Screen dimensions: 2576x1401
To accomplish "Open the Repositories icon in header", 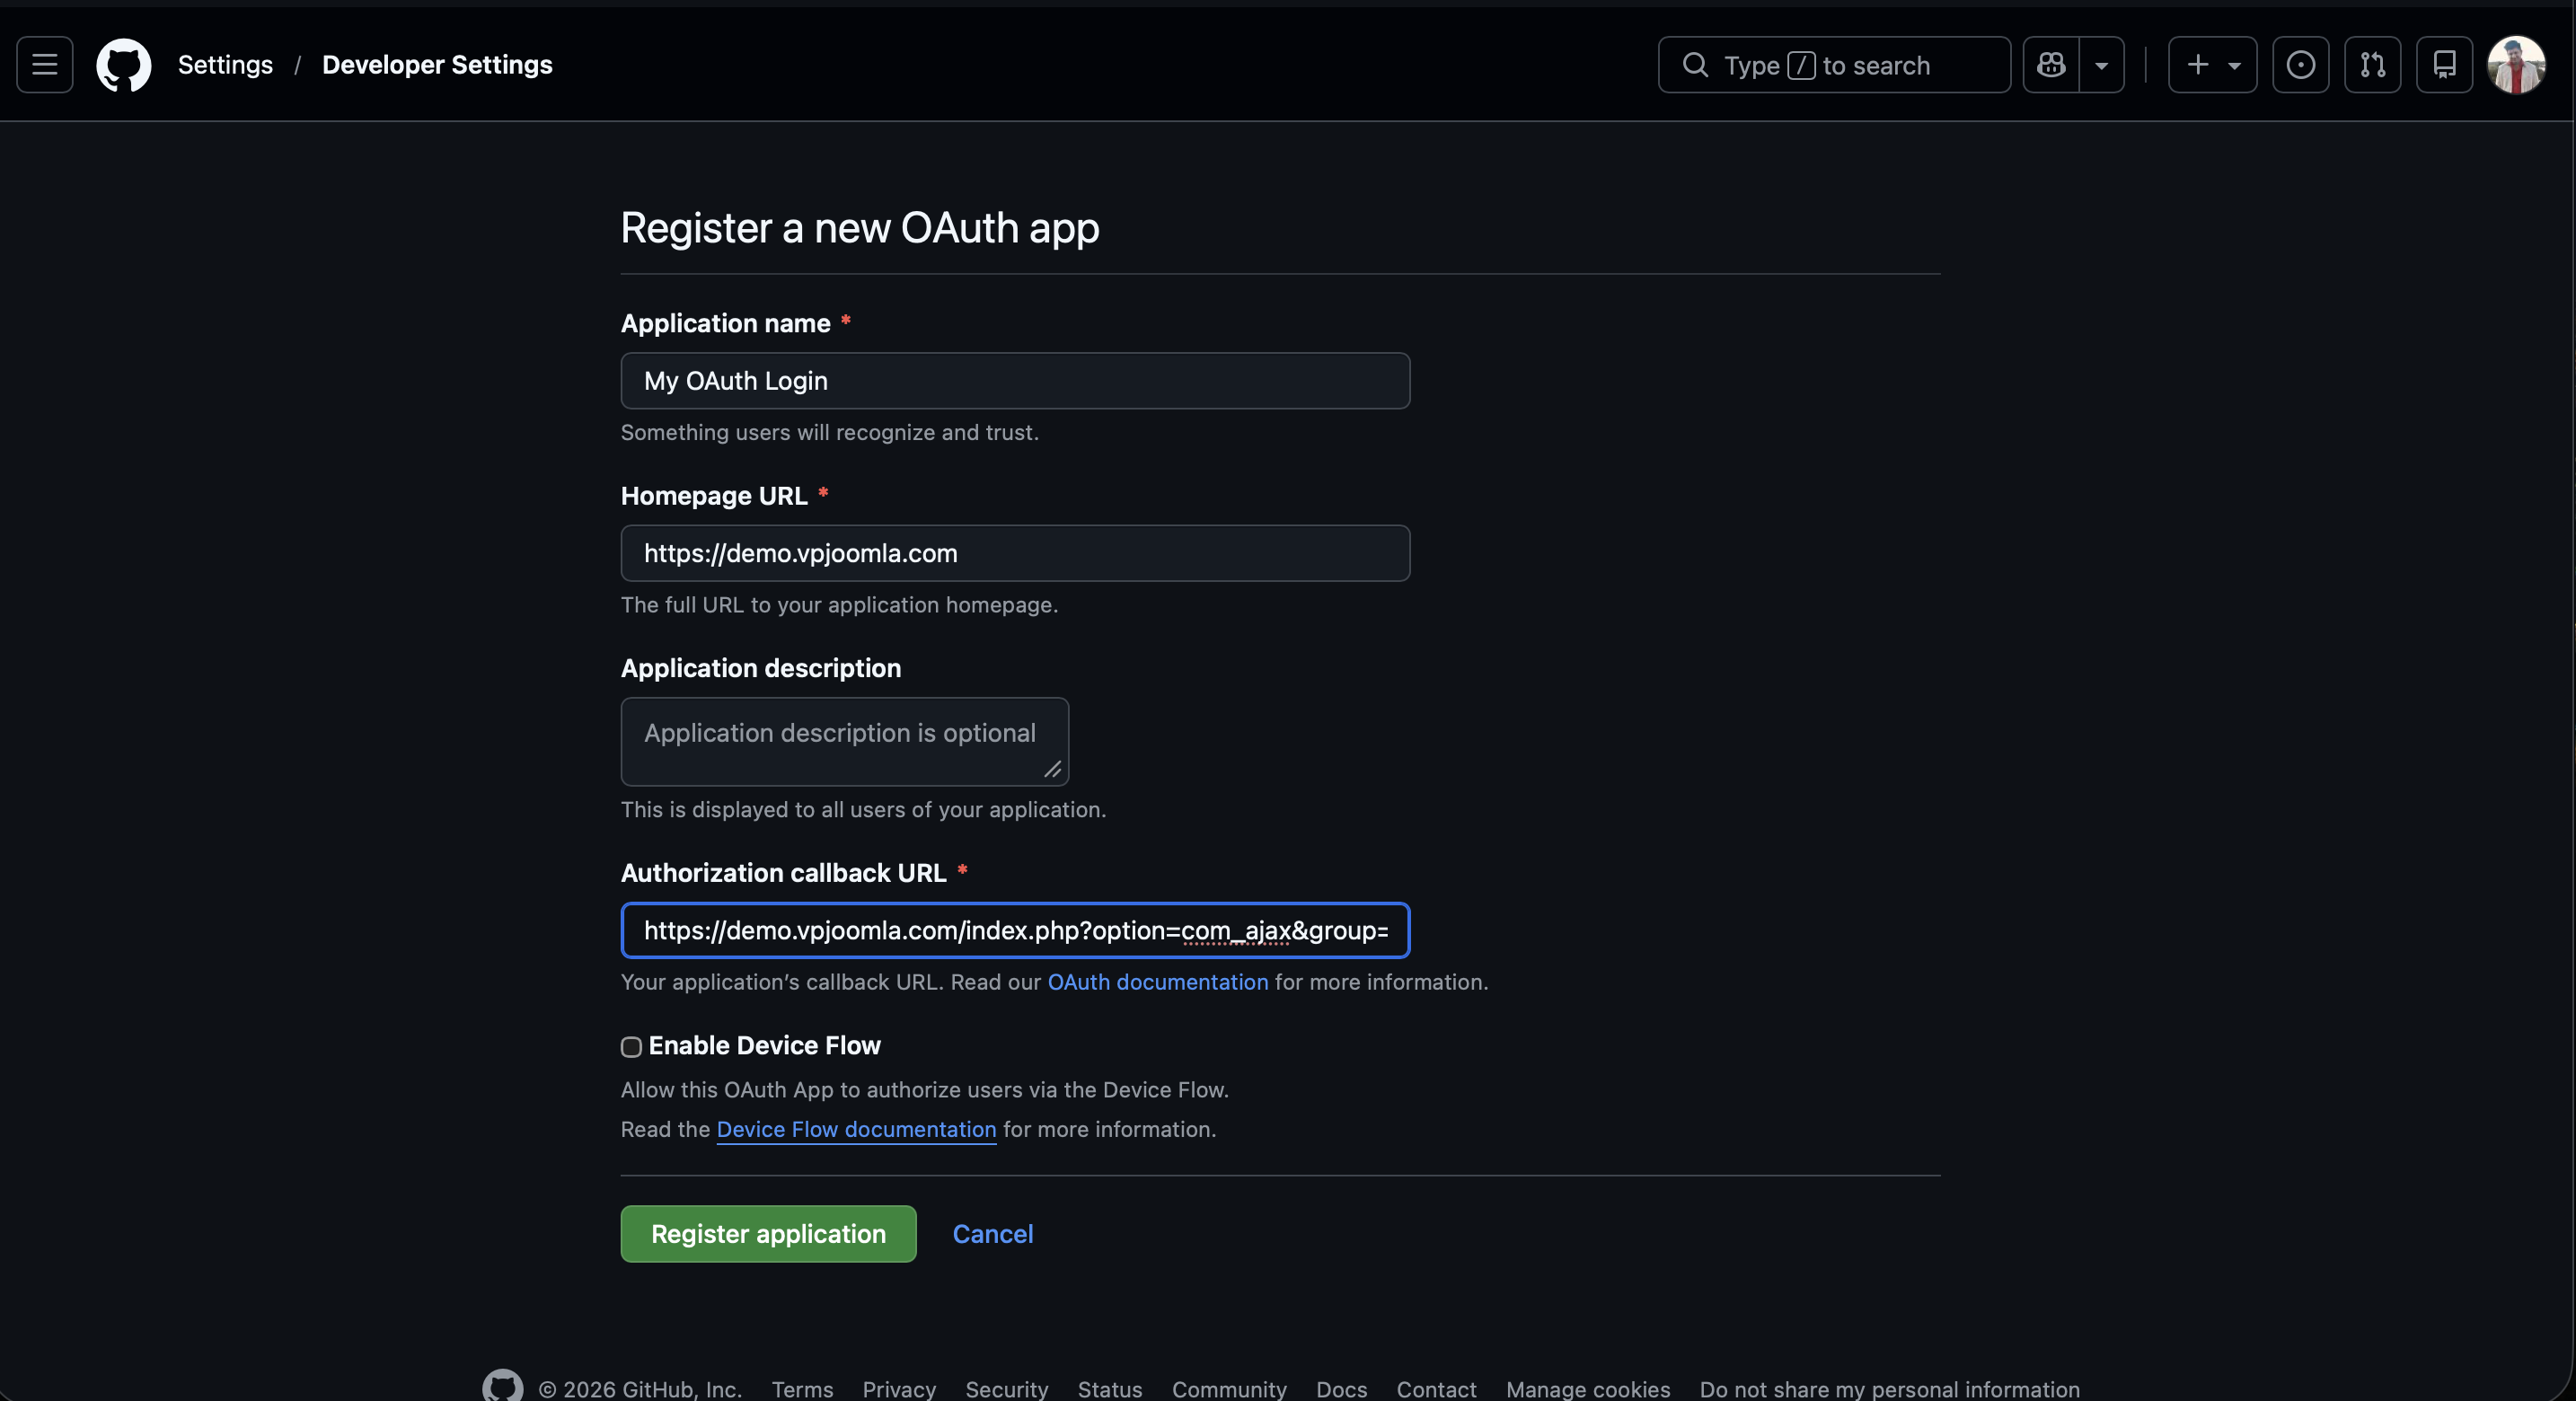I will pos(2445,65).
